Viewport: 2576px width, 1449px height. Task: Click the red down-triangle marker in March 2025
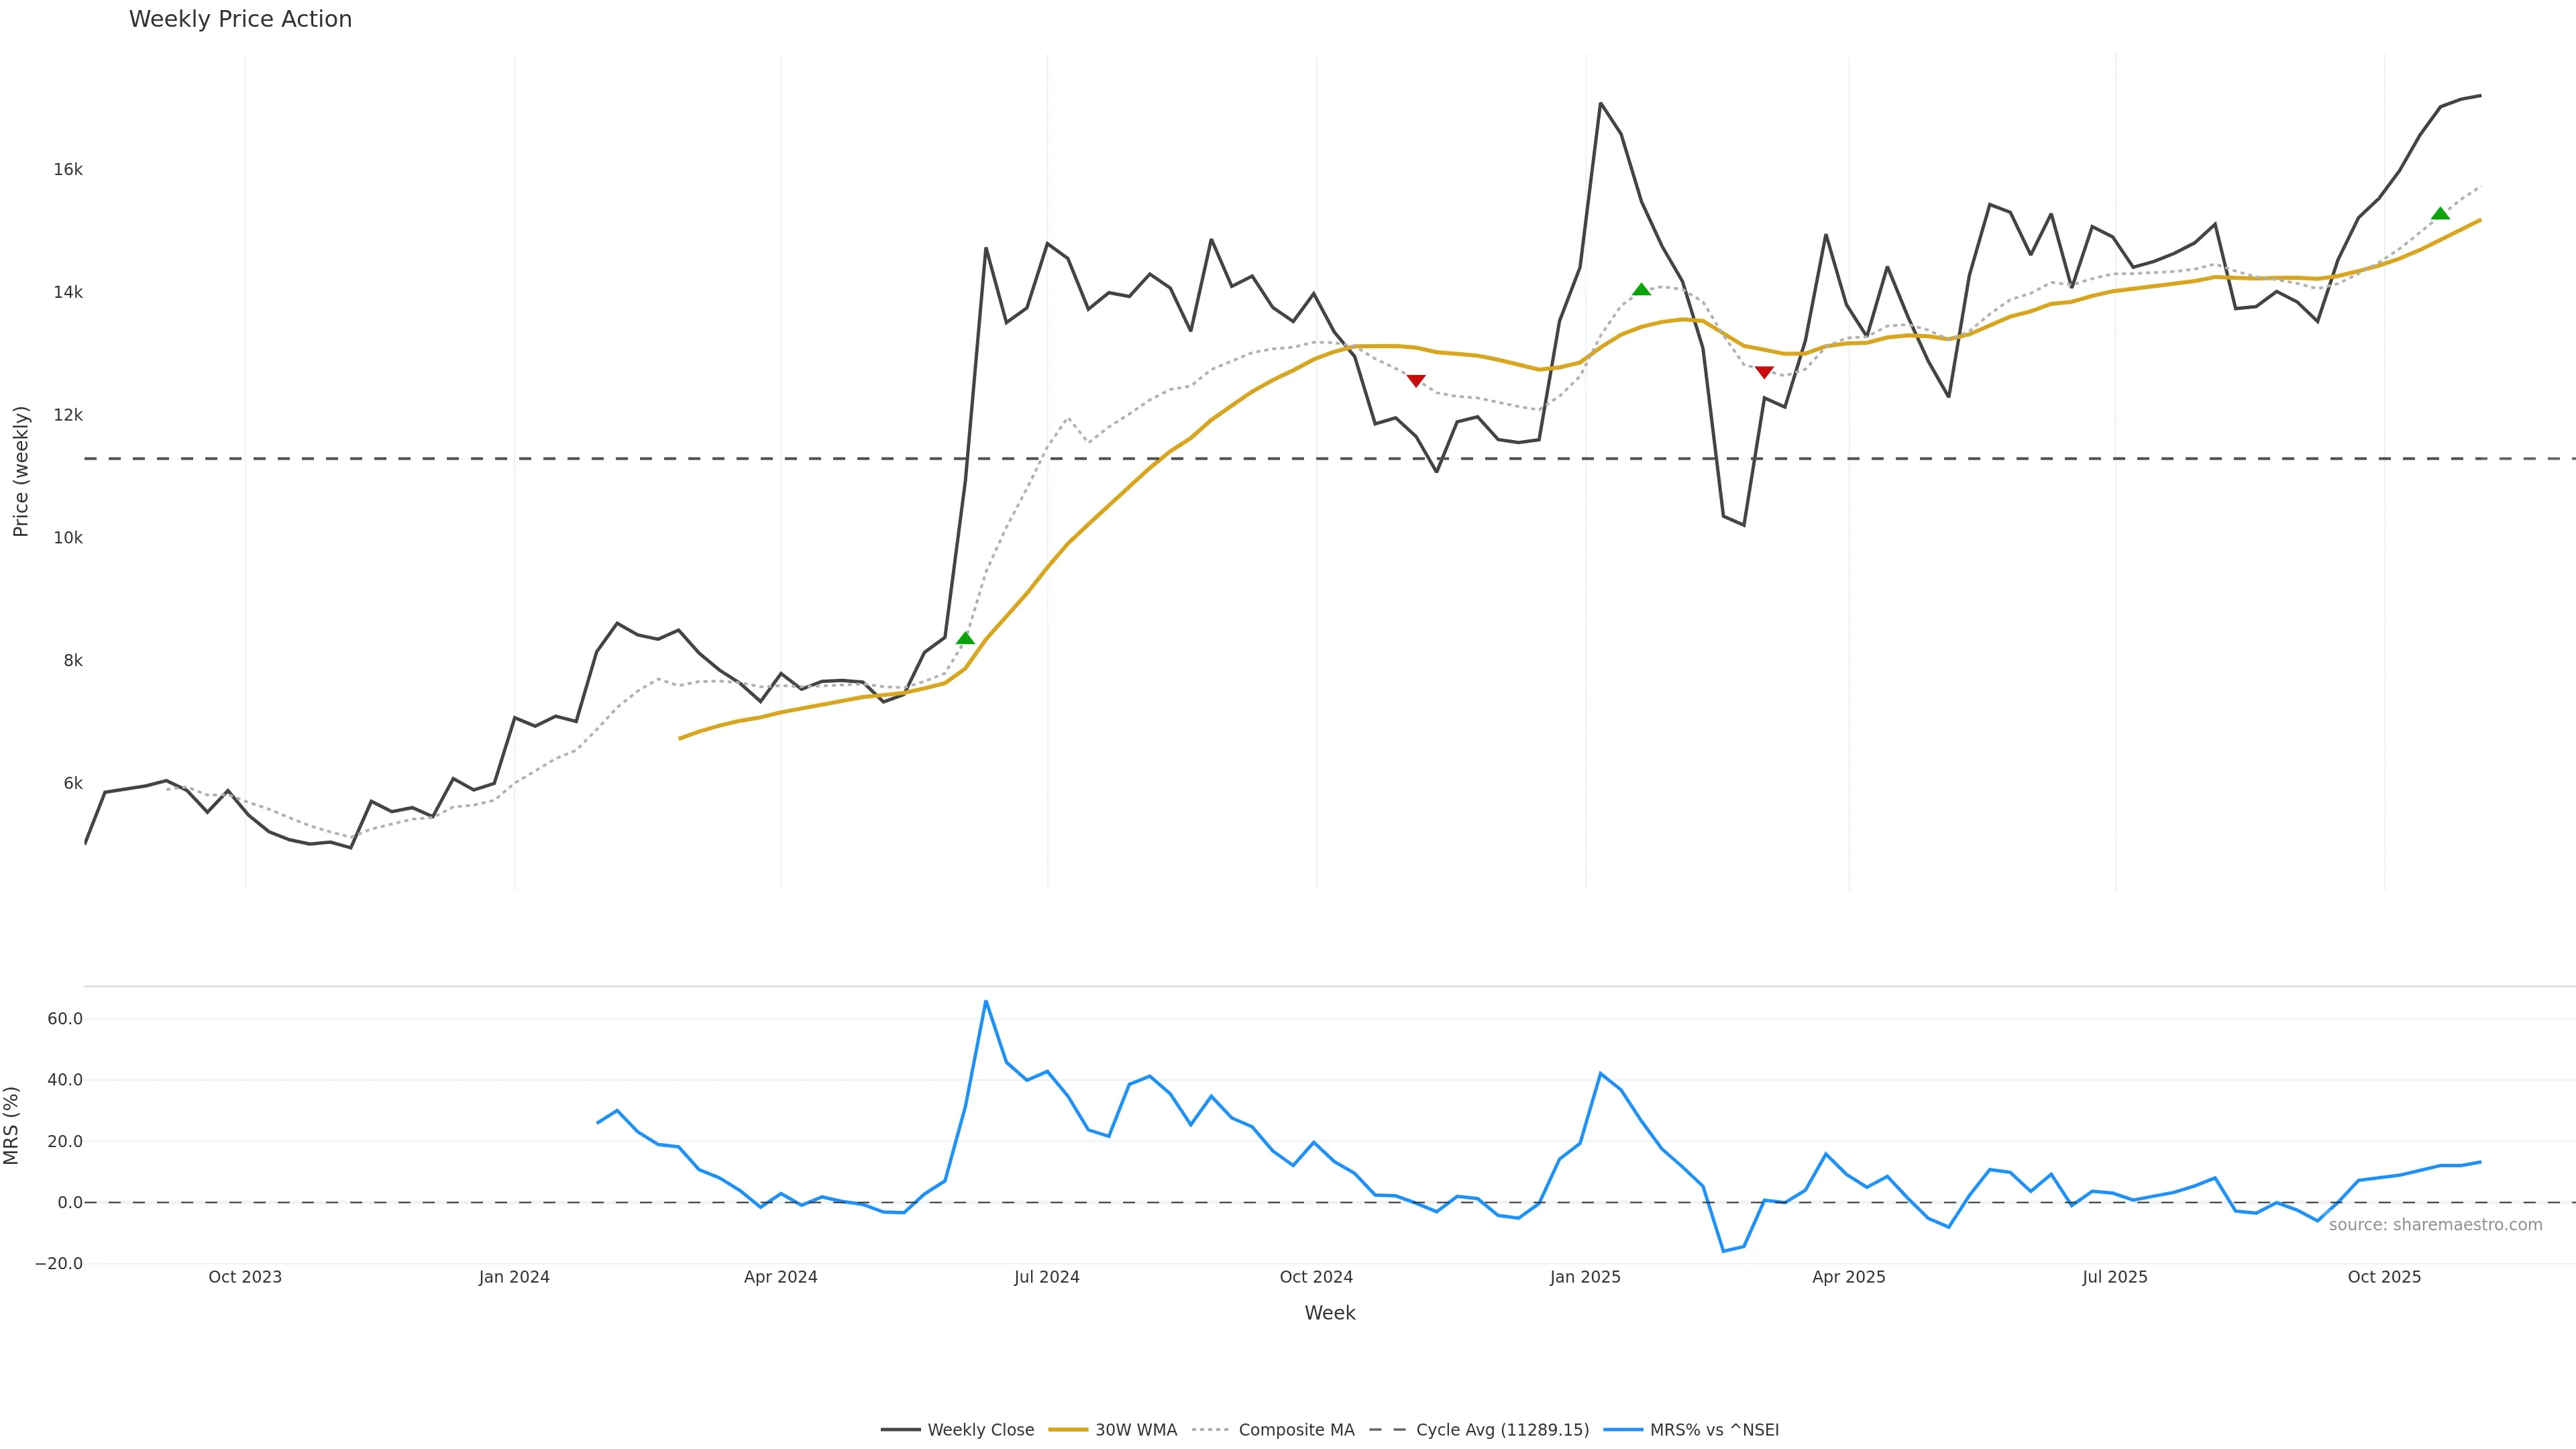1764,372
